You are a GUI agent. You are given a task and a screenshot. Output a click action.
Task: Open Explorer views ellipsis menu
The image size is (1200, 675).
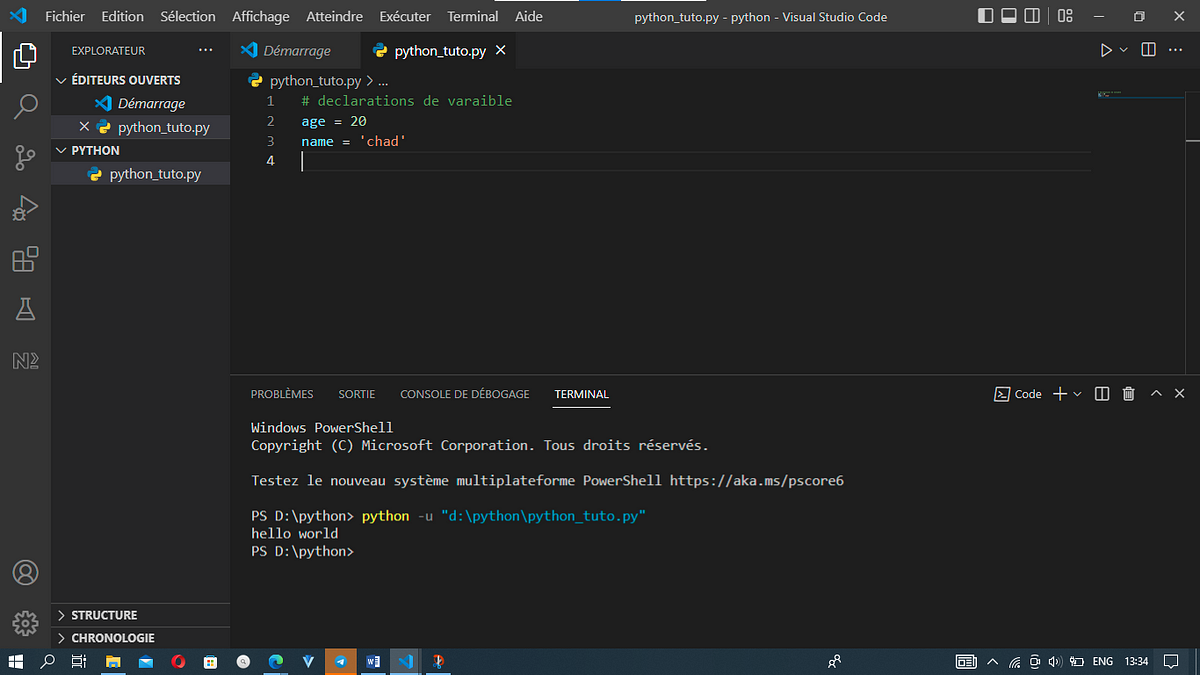(x=206, y=50)
